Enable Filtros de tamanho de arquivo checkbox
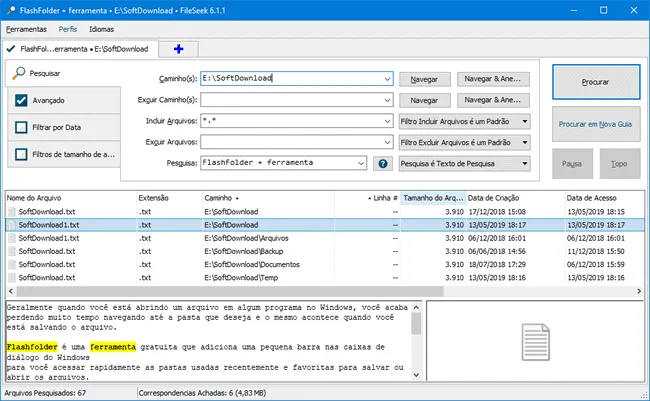The width and height of the screenshot is (650, 401). pos(21,154)
